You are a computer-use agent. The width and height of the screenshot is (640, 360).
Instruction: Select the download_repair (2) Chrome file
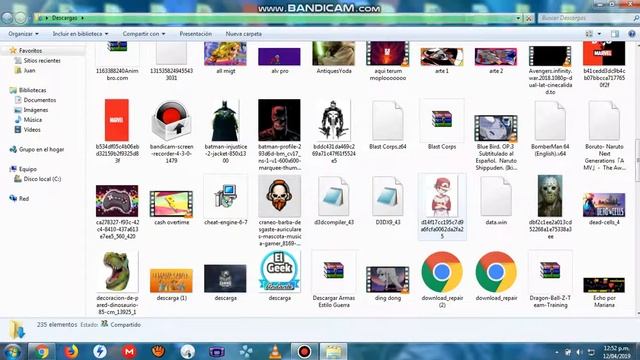[442, 280]
